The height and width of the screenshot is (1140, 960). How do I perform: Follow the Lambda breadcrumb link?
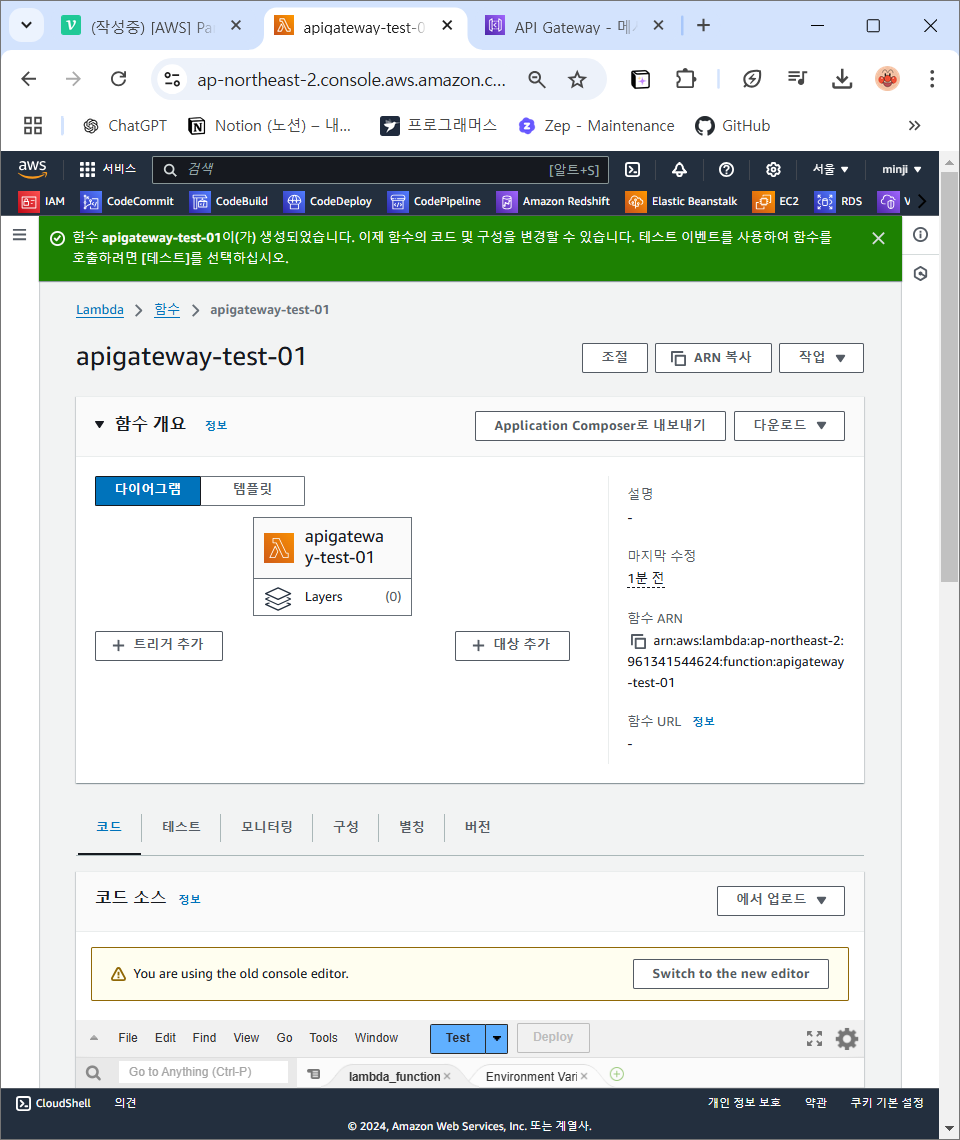point(100,310)
